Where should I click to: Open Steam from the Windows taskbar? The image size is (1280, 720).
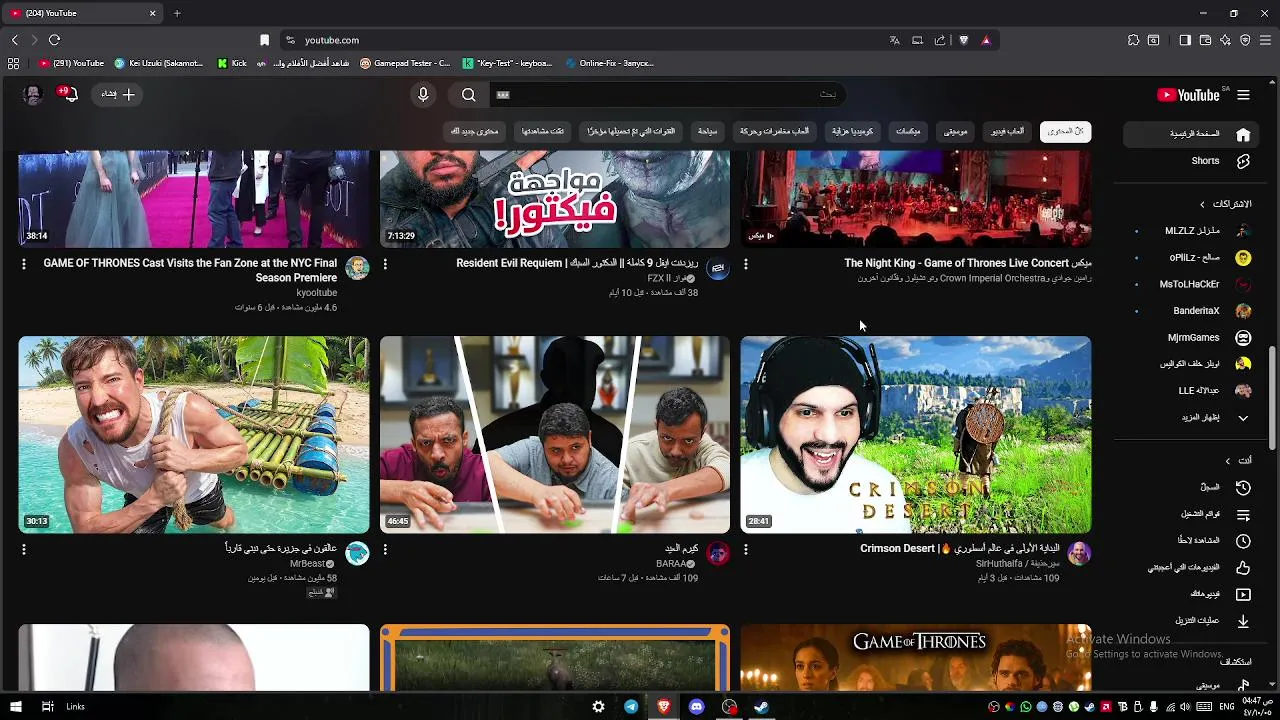pos(761,707)
